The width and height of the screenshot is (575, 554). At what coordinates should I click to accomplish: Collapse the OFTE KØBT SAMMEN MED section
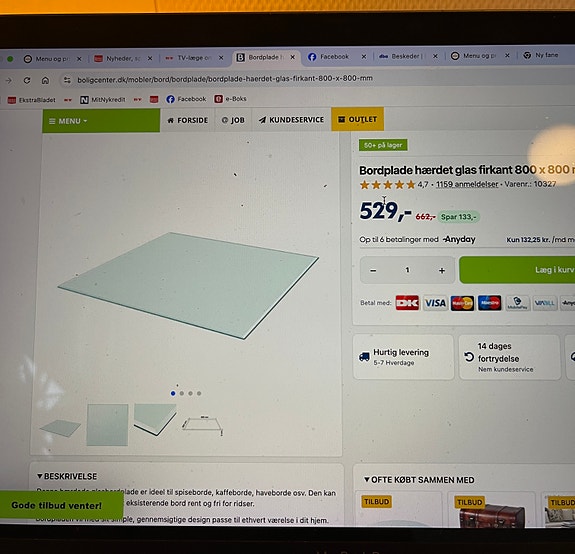click(x=419, y=480)
